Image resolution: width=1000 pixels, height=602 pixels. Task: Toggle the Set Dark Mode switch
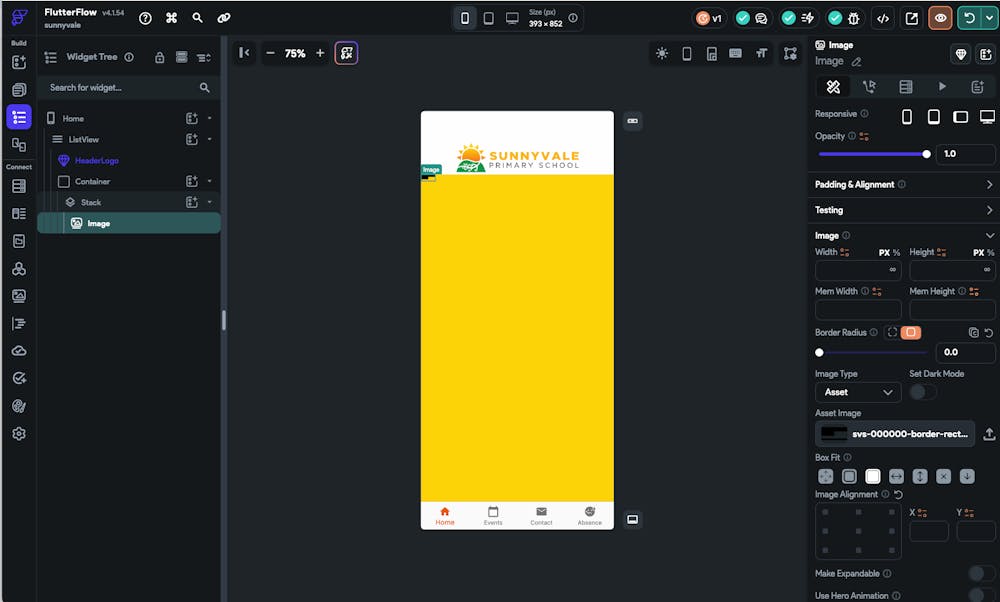point(922,392)
